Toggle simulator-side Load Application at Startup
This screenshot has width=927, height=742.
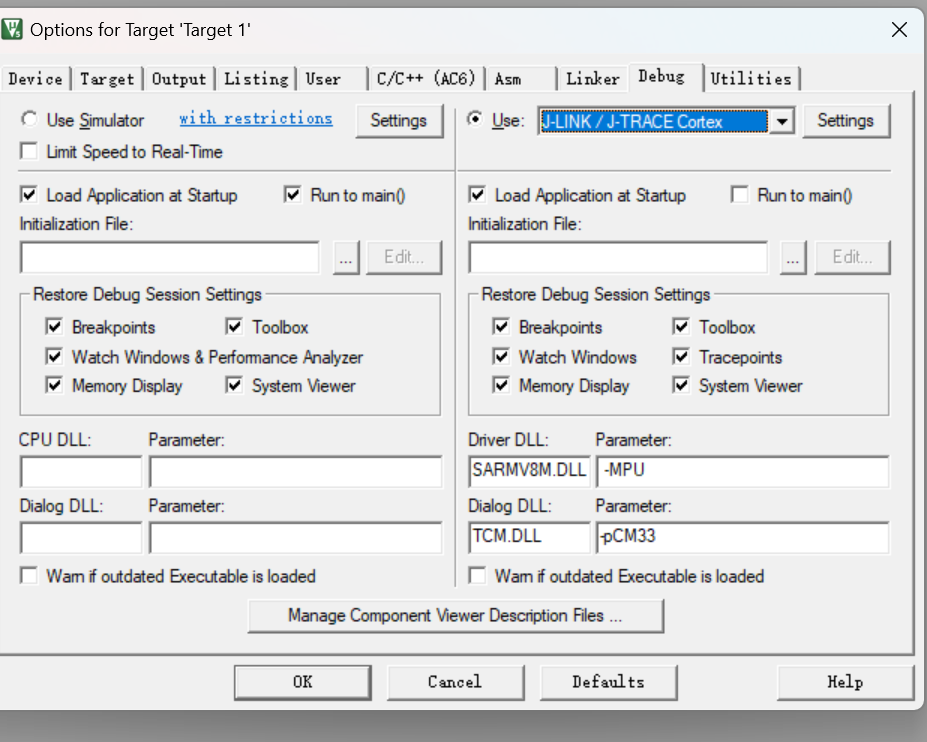(x=28, y=195)
